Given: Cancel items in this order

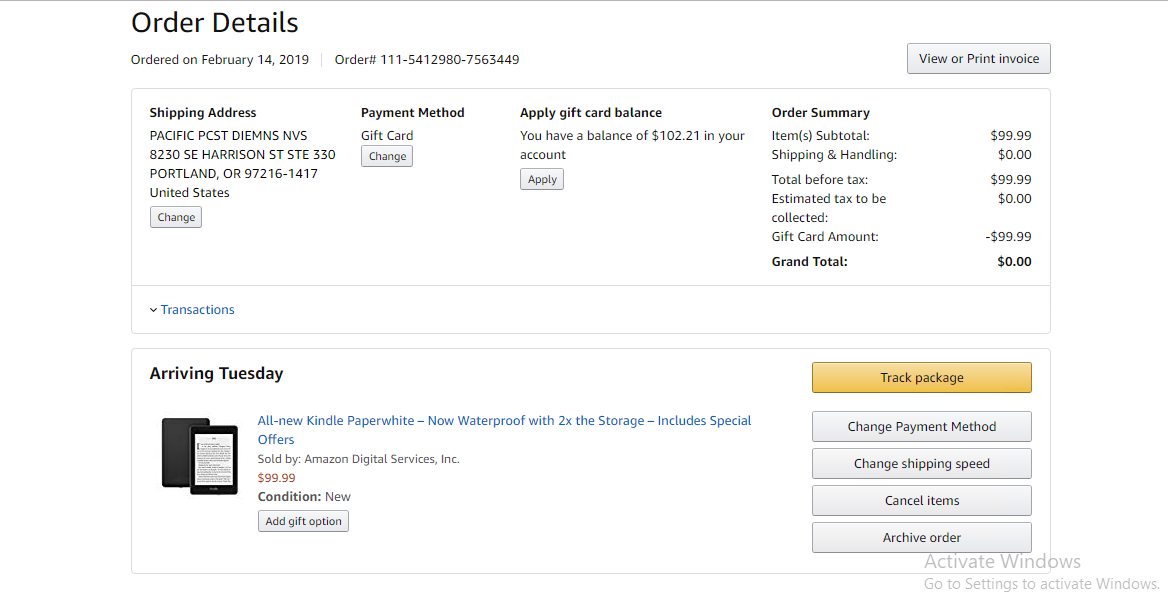Looking at the screenshot, I should [921, 501].
